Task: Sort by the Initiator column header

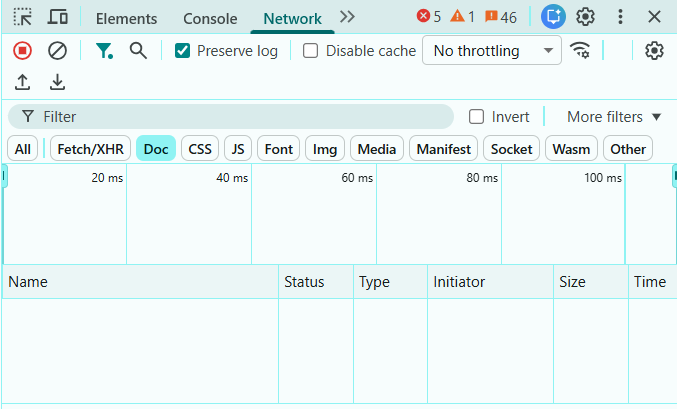Action: pos(490,282)
